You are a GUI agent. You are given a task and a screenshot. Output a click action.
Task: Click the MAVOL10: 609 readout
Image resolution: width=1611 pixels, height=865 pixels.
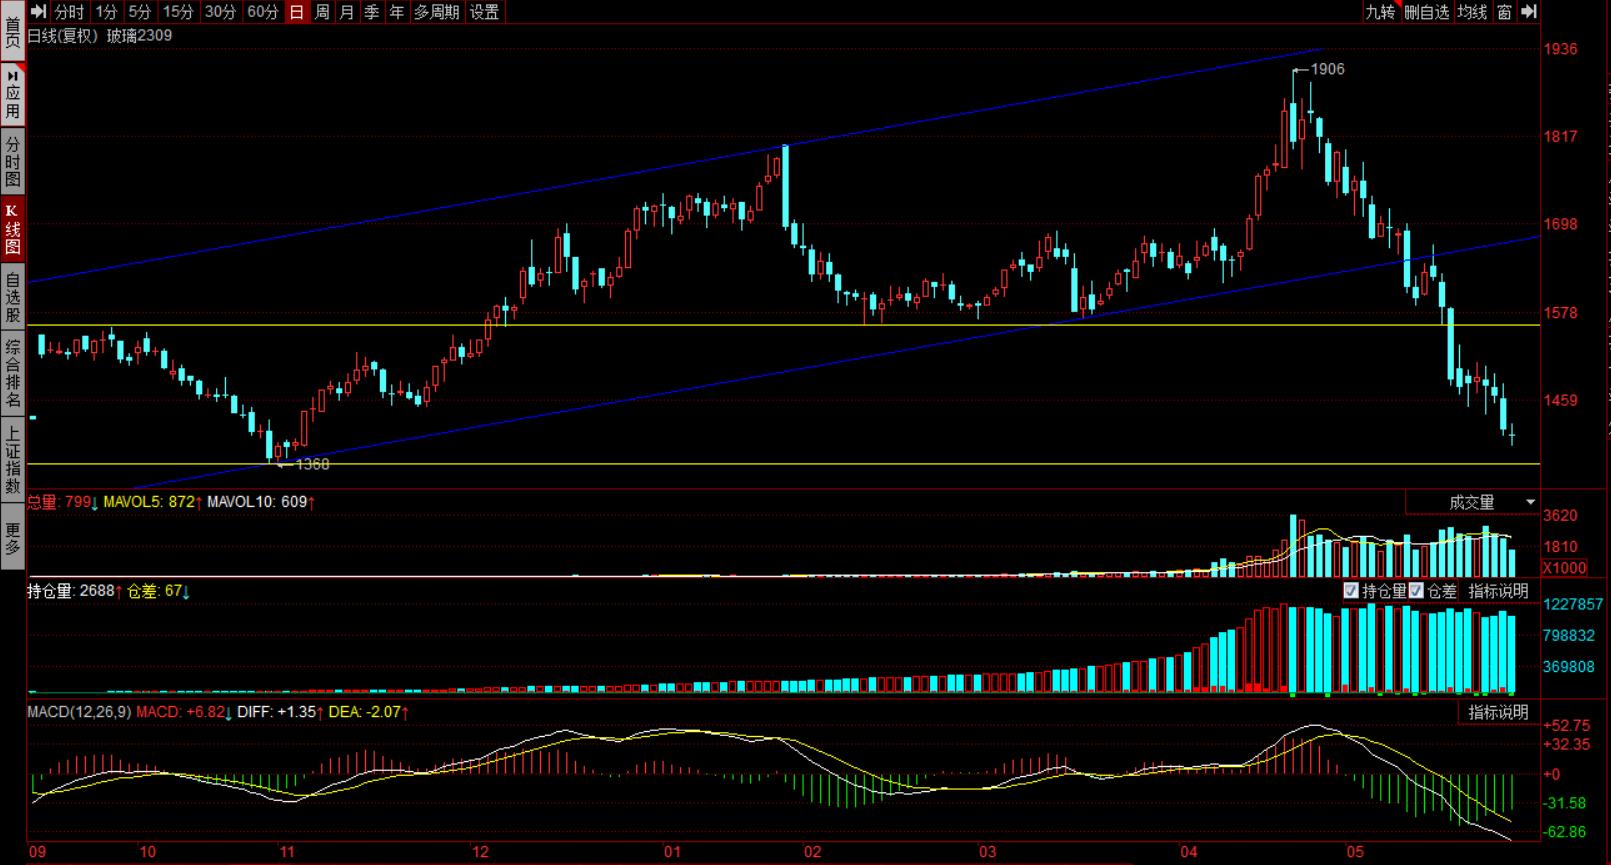tap(261, 502)
